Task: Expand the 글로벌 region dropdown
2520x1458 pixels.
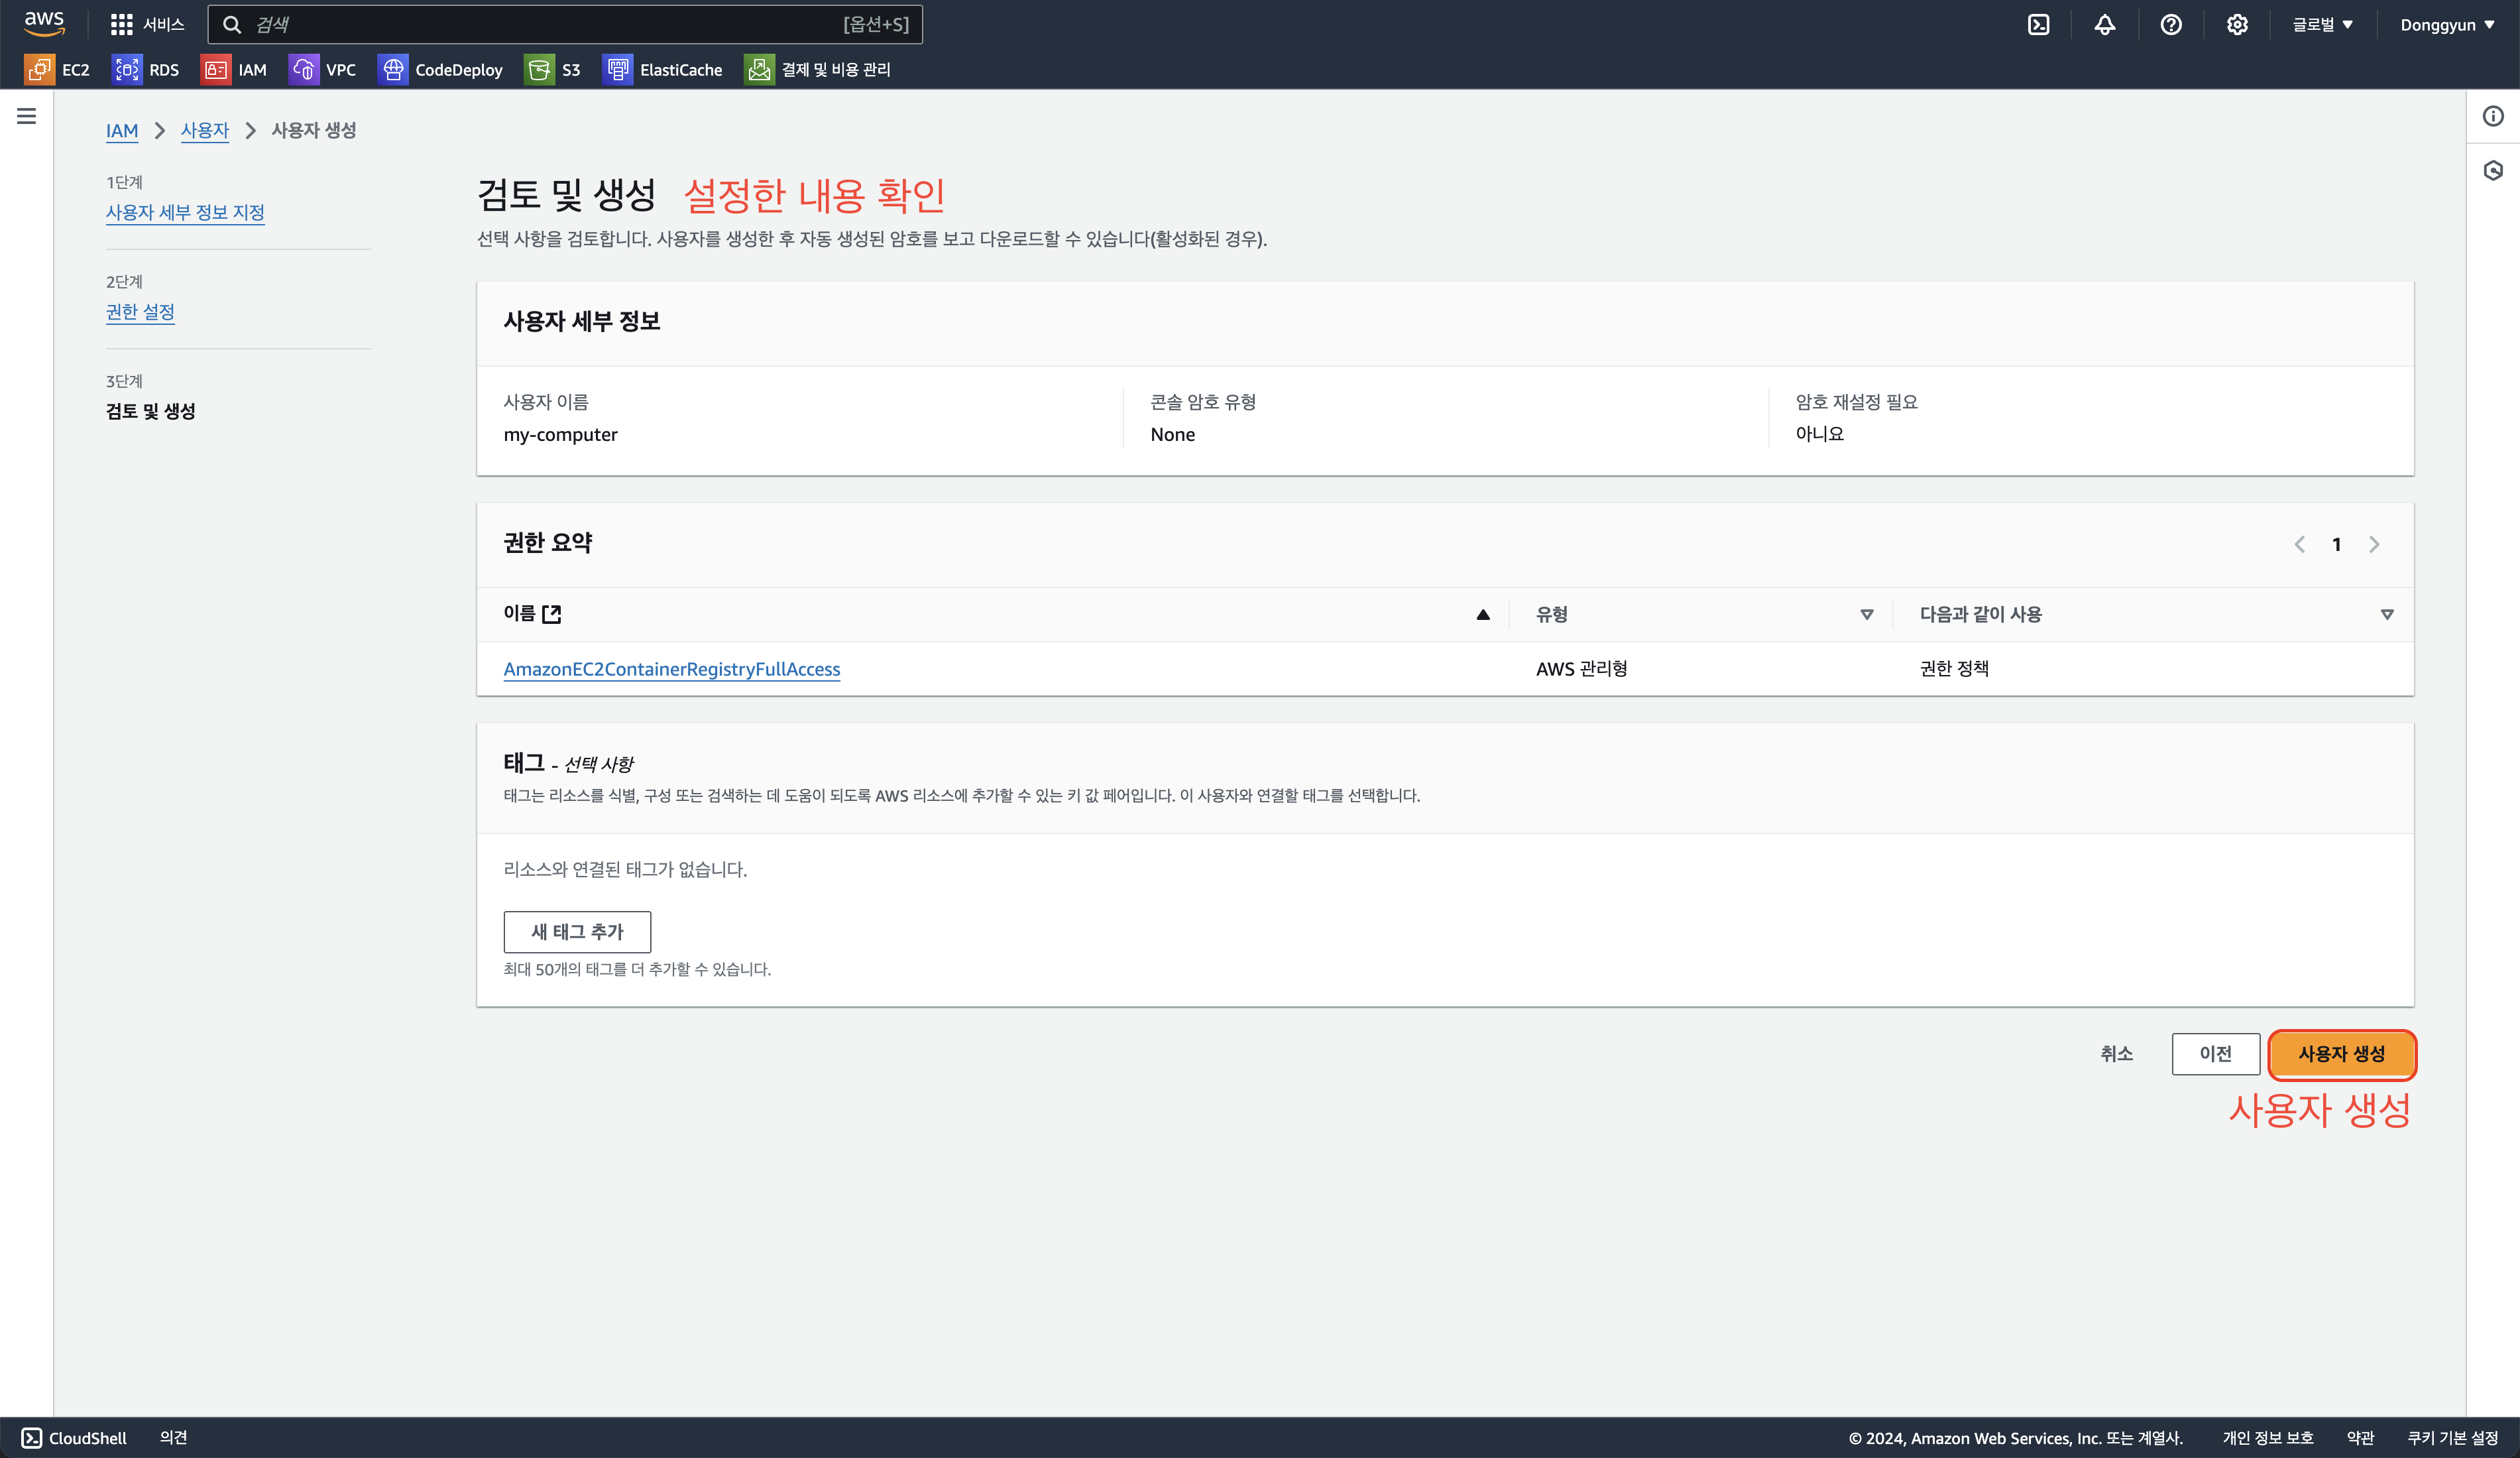Action: [2322, 25]
